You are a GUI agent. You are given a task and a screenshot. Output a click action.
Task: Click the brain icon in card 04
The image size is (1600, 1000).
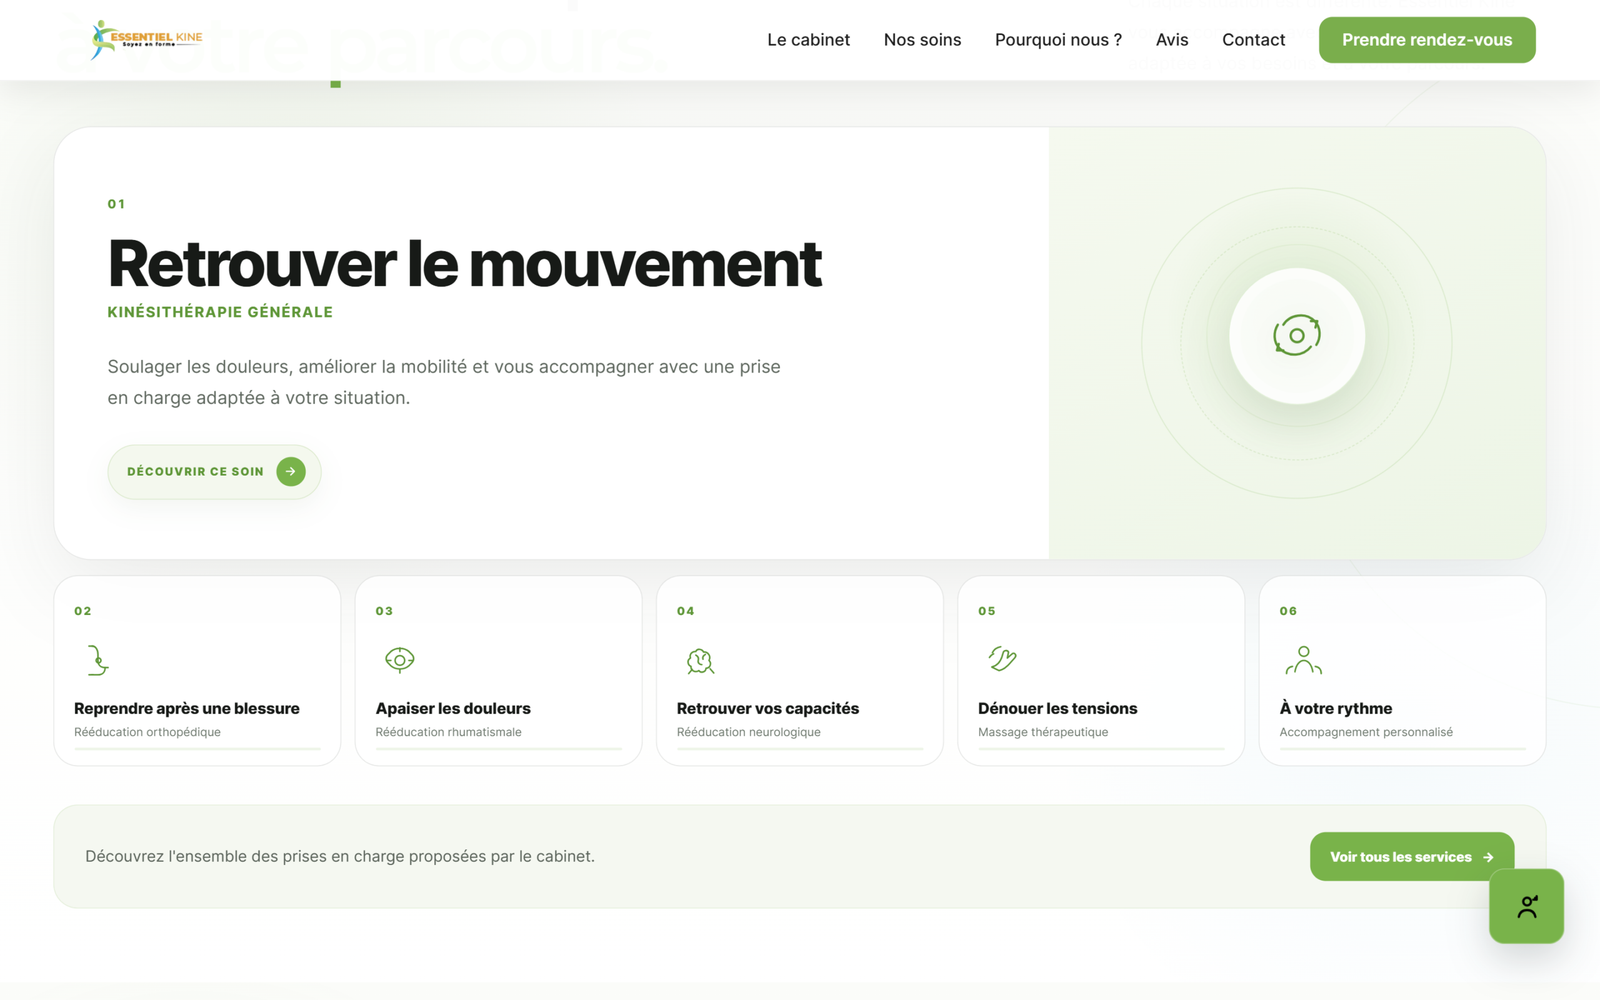[700, 660]
